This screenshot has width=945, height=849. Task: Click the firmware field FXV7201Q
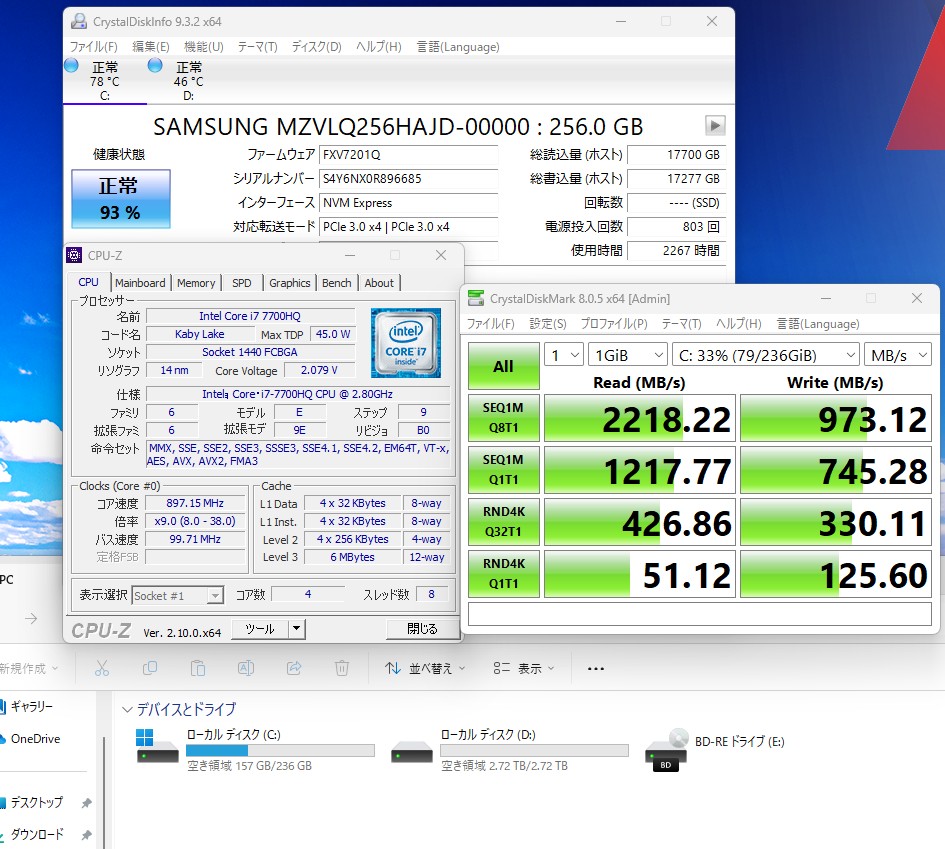(x=409, y=155)
